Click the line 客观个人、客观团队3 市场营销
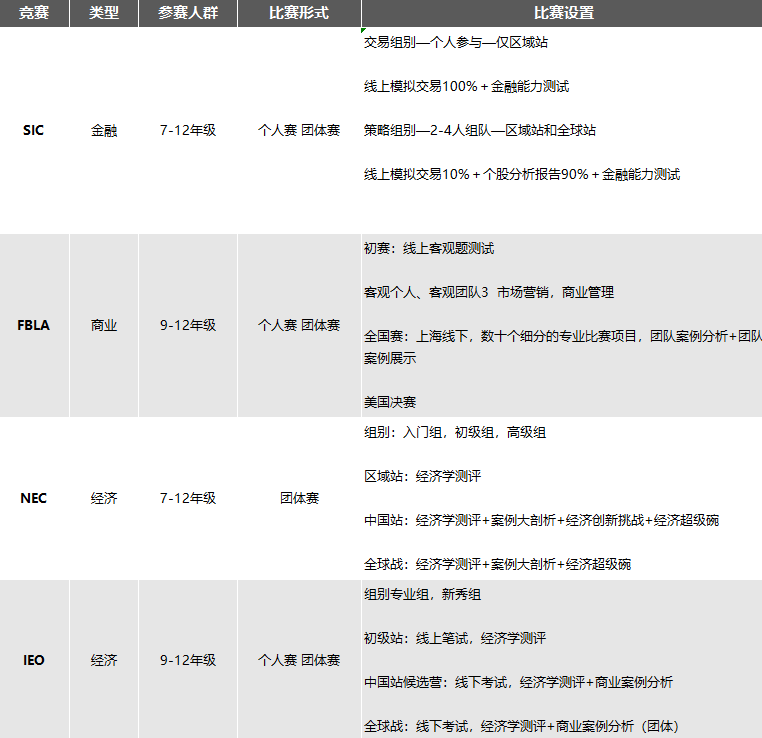 489,292
